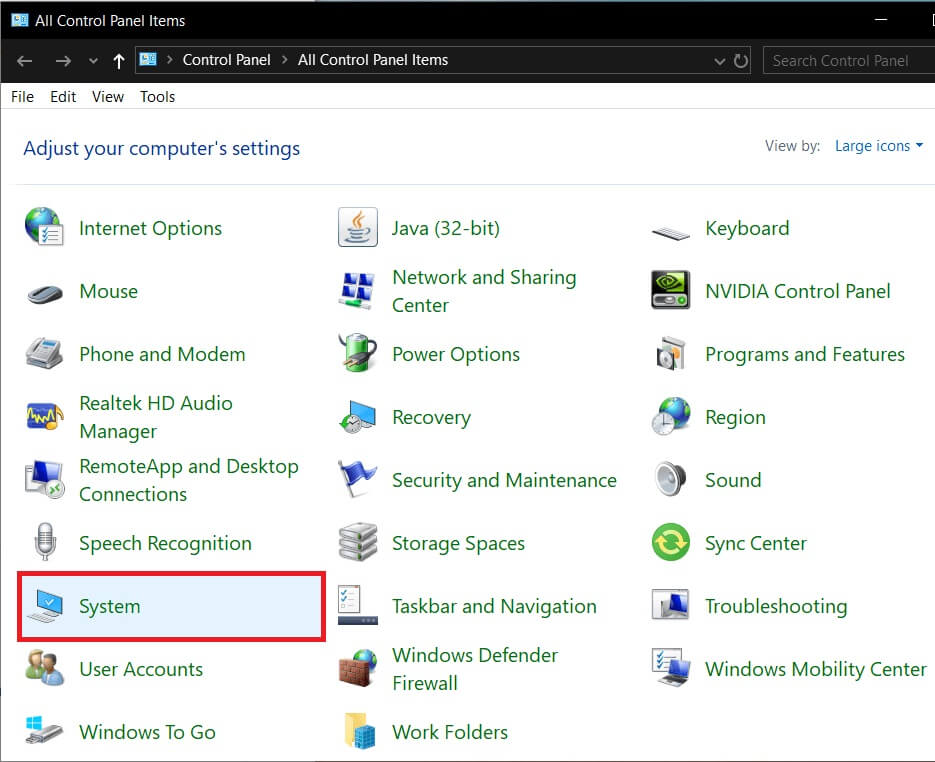This screenshot has width=935, height=762.
Task: Click the Storage Spaces drives icon
Action: [x=357, y=542]
